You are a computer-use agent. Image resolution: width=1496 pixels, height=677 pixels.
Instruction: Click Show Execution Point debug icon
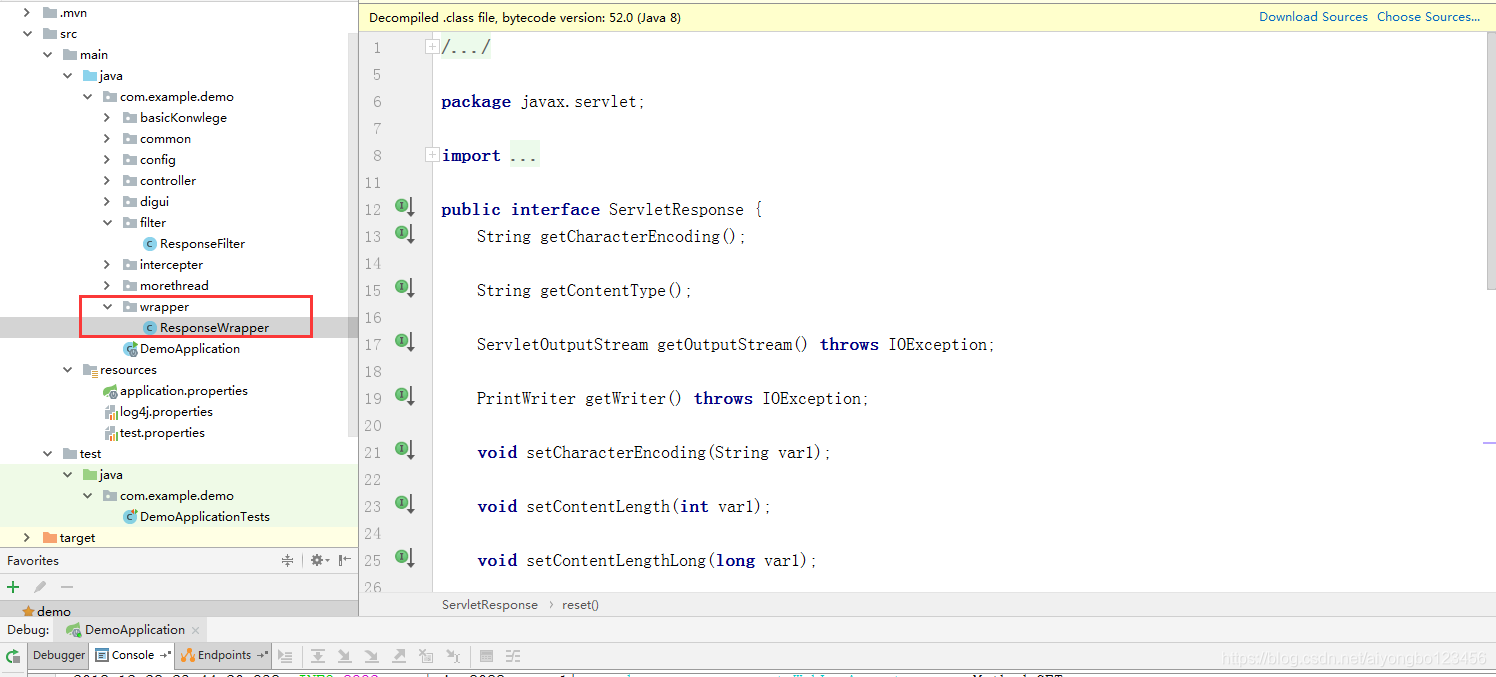click(x=286, y=656)
